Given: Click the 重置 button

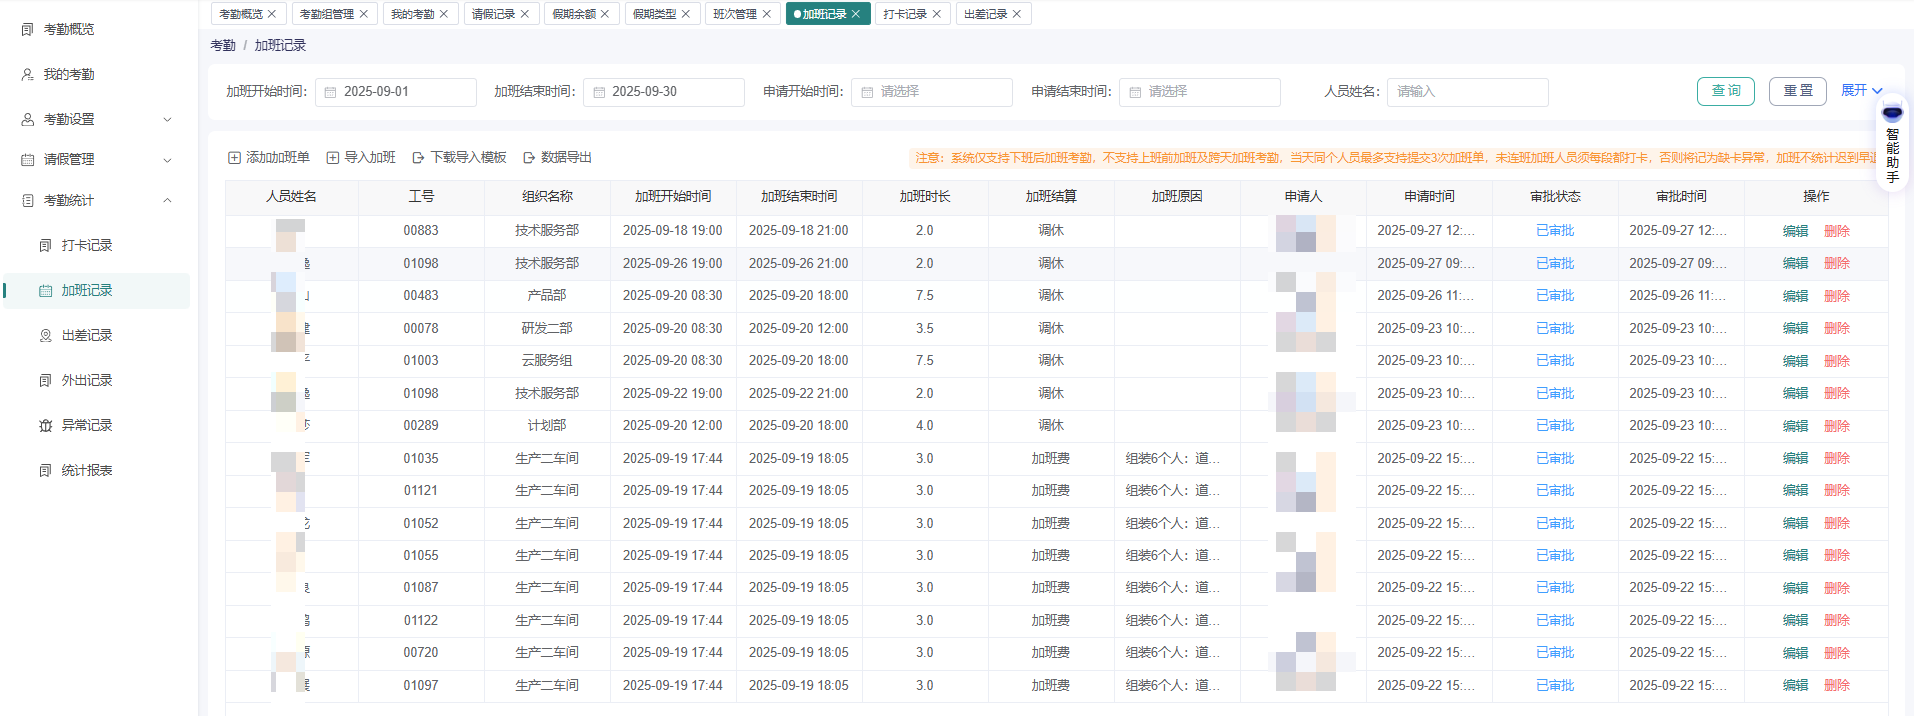Looking at the screenshot, I should (x=1798, y=91).
